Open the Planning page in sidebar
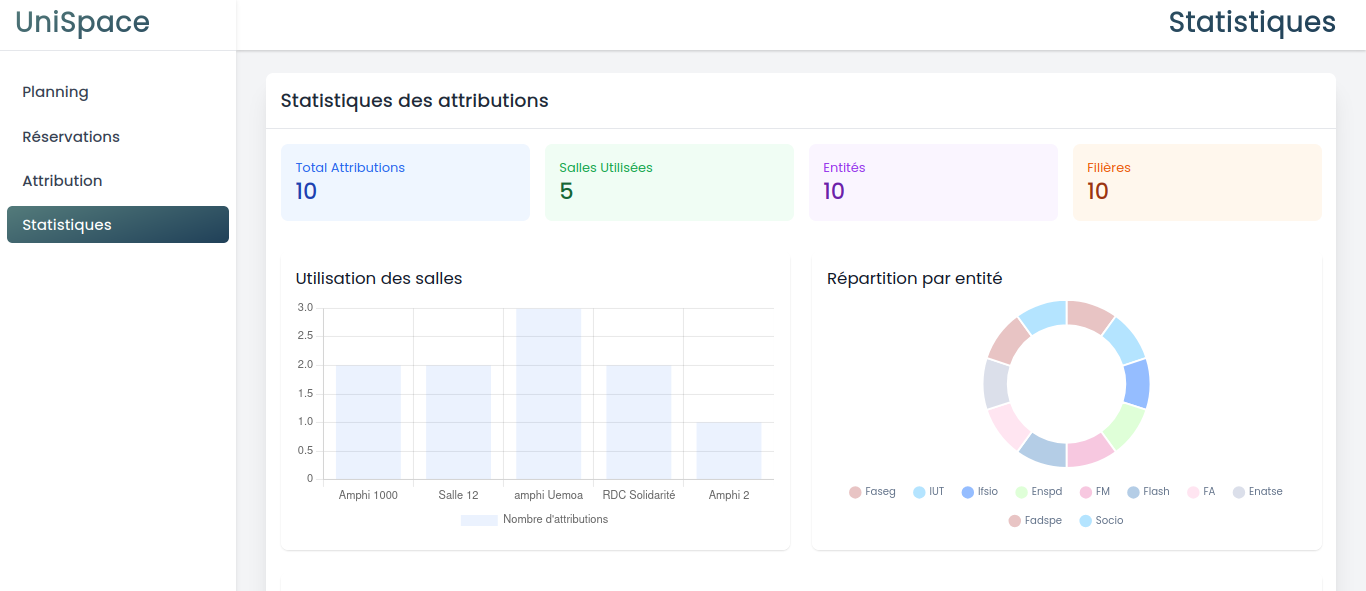The height and width of the screenshot is (591, 1366). [x=55, y=92]
